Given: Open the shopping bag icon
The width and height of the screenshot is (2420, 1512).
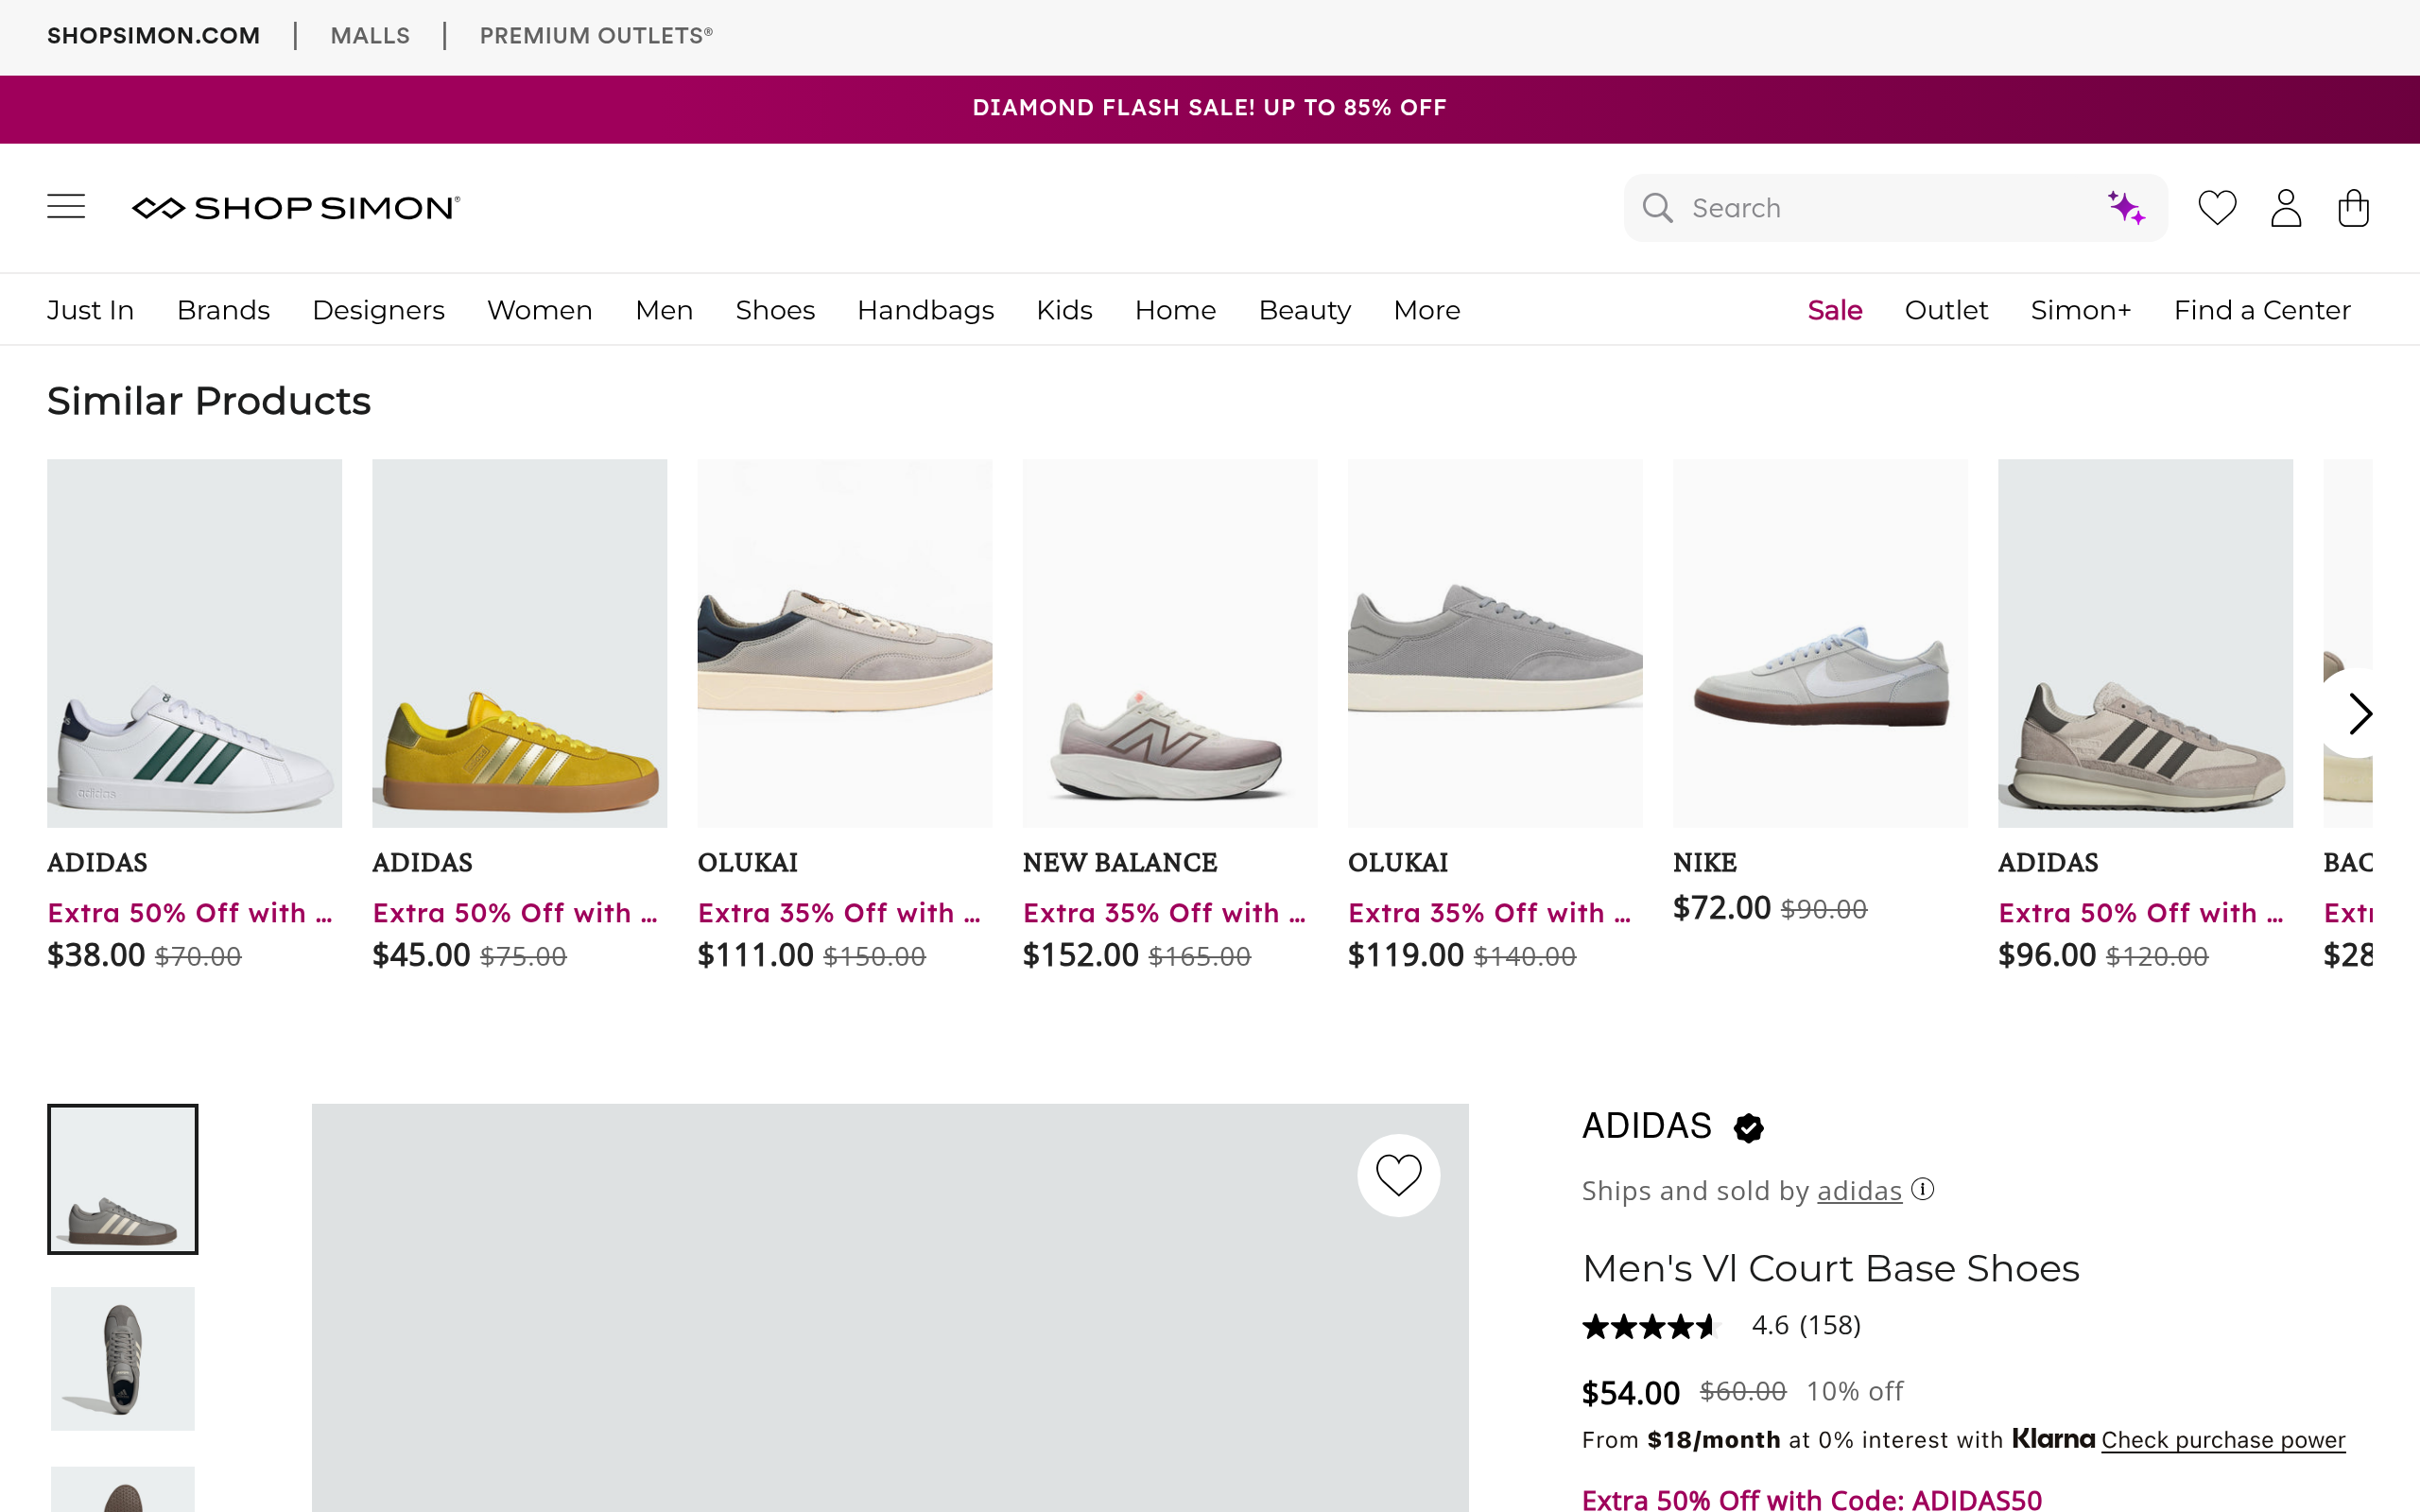Looking at the screenshot, I should point(2353,208).
